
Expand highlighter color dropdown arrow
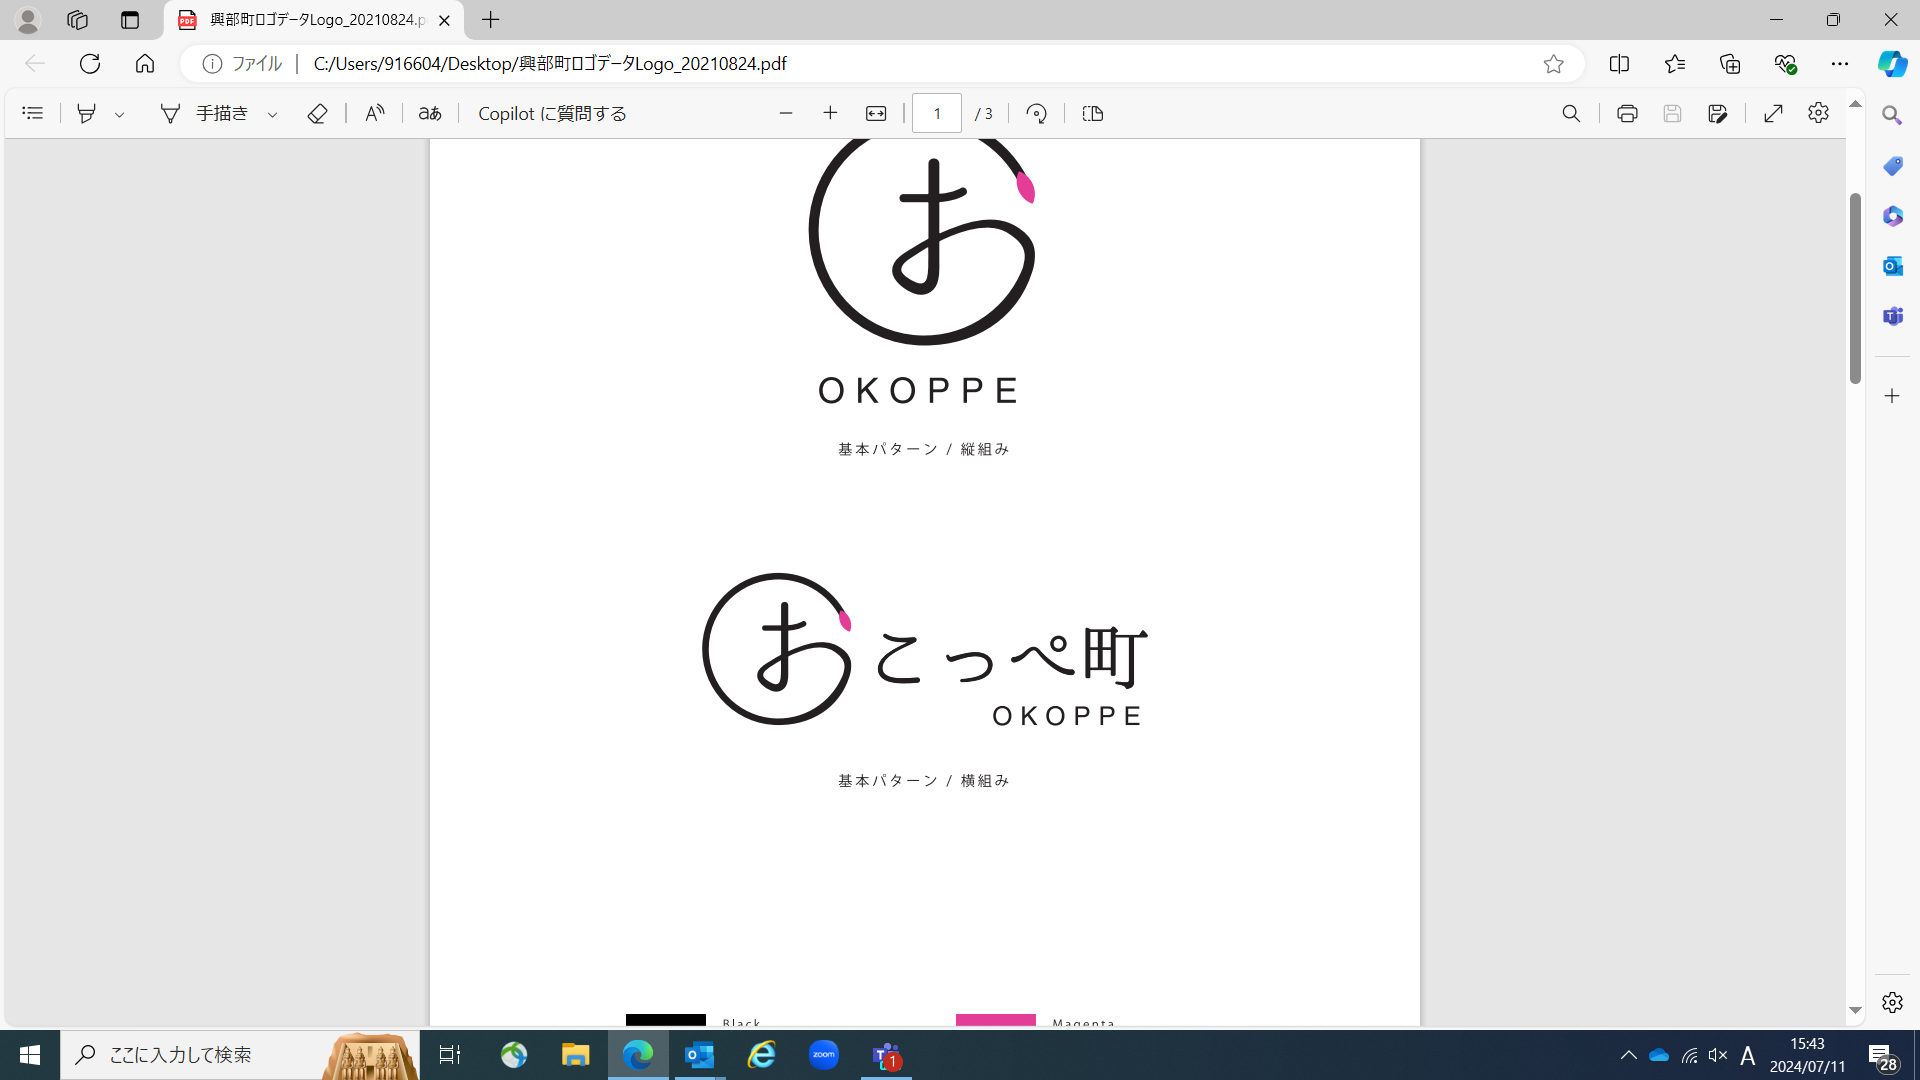tap(119, 115)
